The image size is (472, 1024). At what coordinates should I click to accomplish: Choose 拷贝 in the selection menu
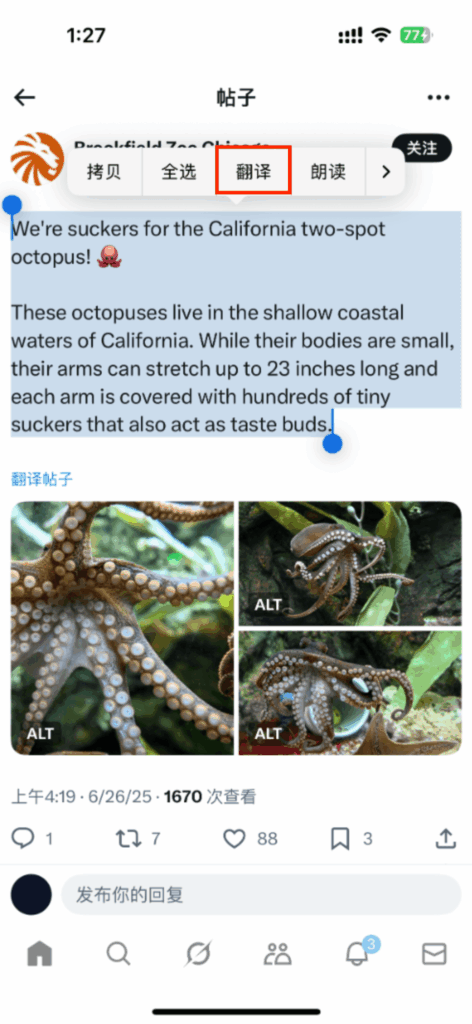[104, 172]
